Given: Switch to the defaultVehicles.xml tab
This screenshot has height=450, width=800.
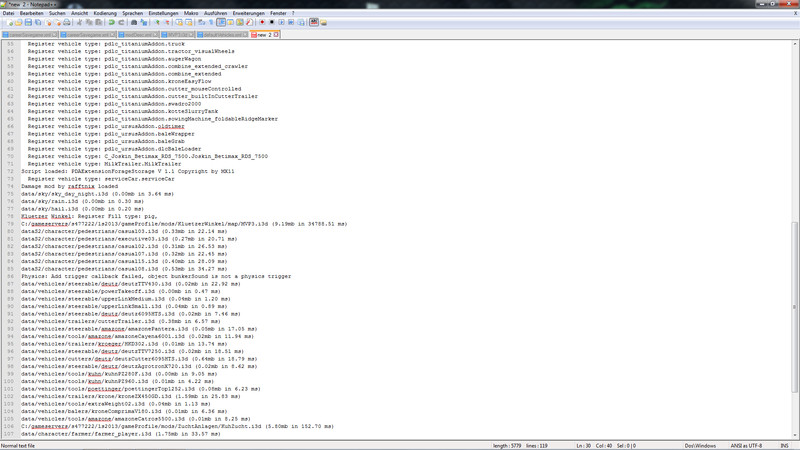Looking at the screenshot, I should coord(222,35).
